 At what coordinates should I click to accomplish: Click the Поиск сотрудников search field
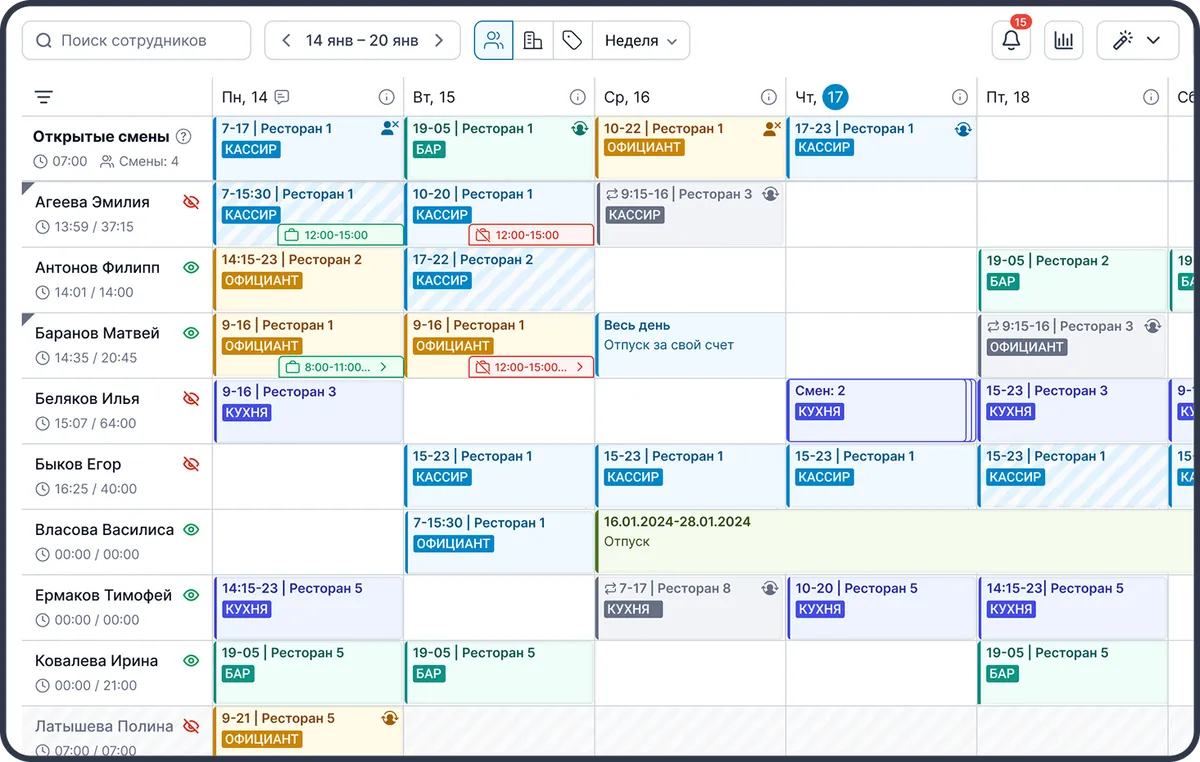coord(136,41)
